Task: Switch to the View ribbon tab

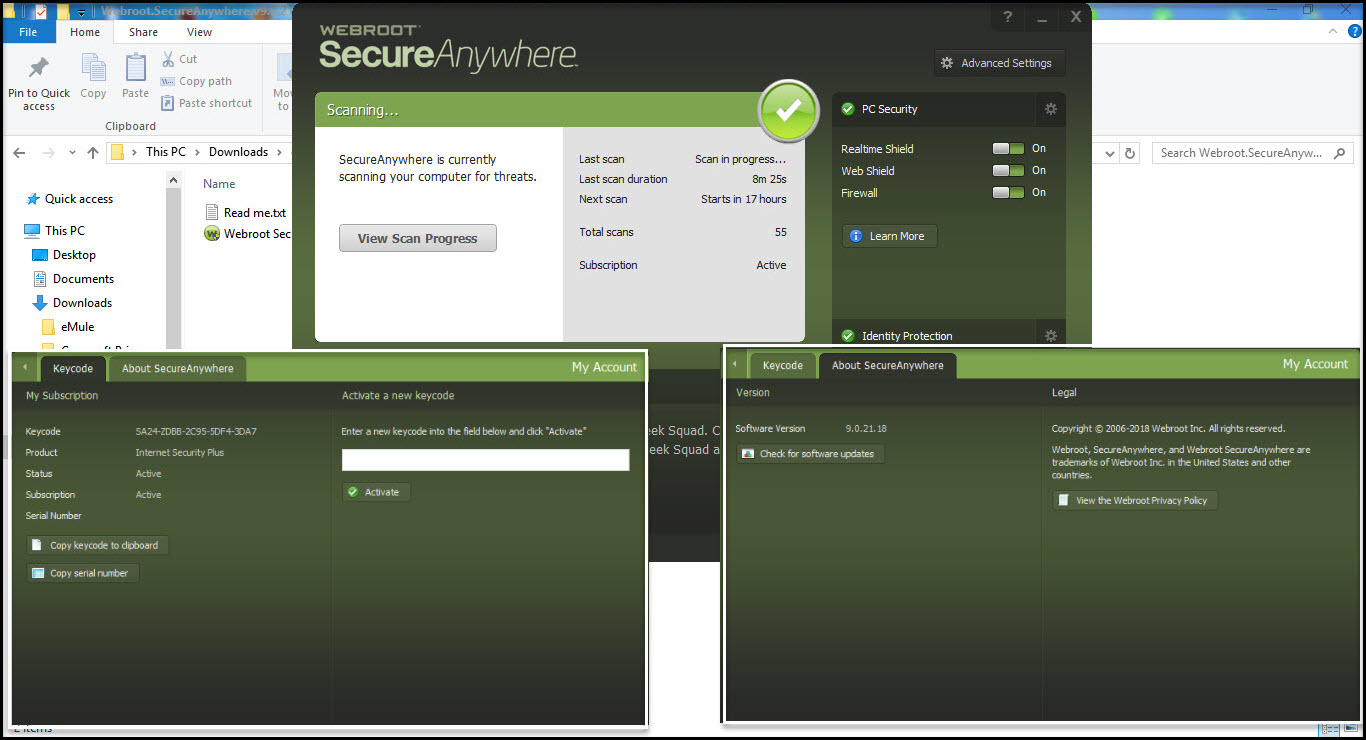Action: (200, 32)
